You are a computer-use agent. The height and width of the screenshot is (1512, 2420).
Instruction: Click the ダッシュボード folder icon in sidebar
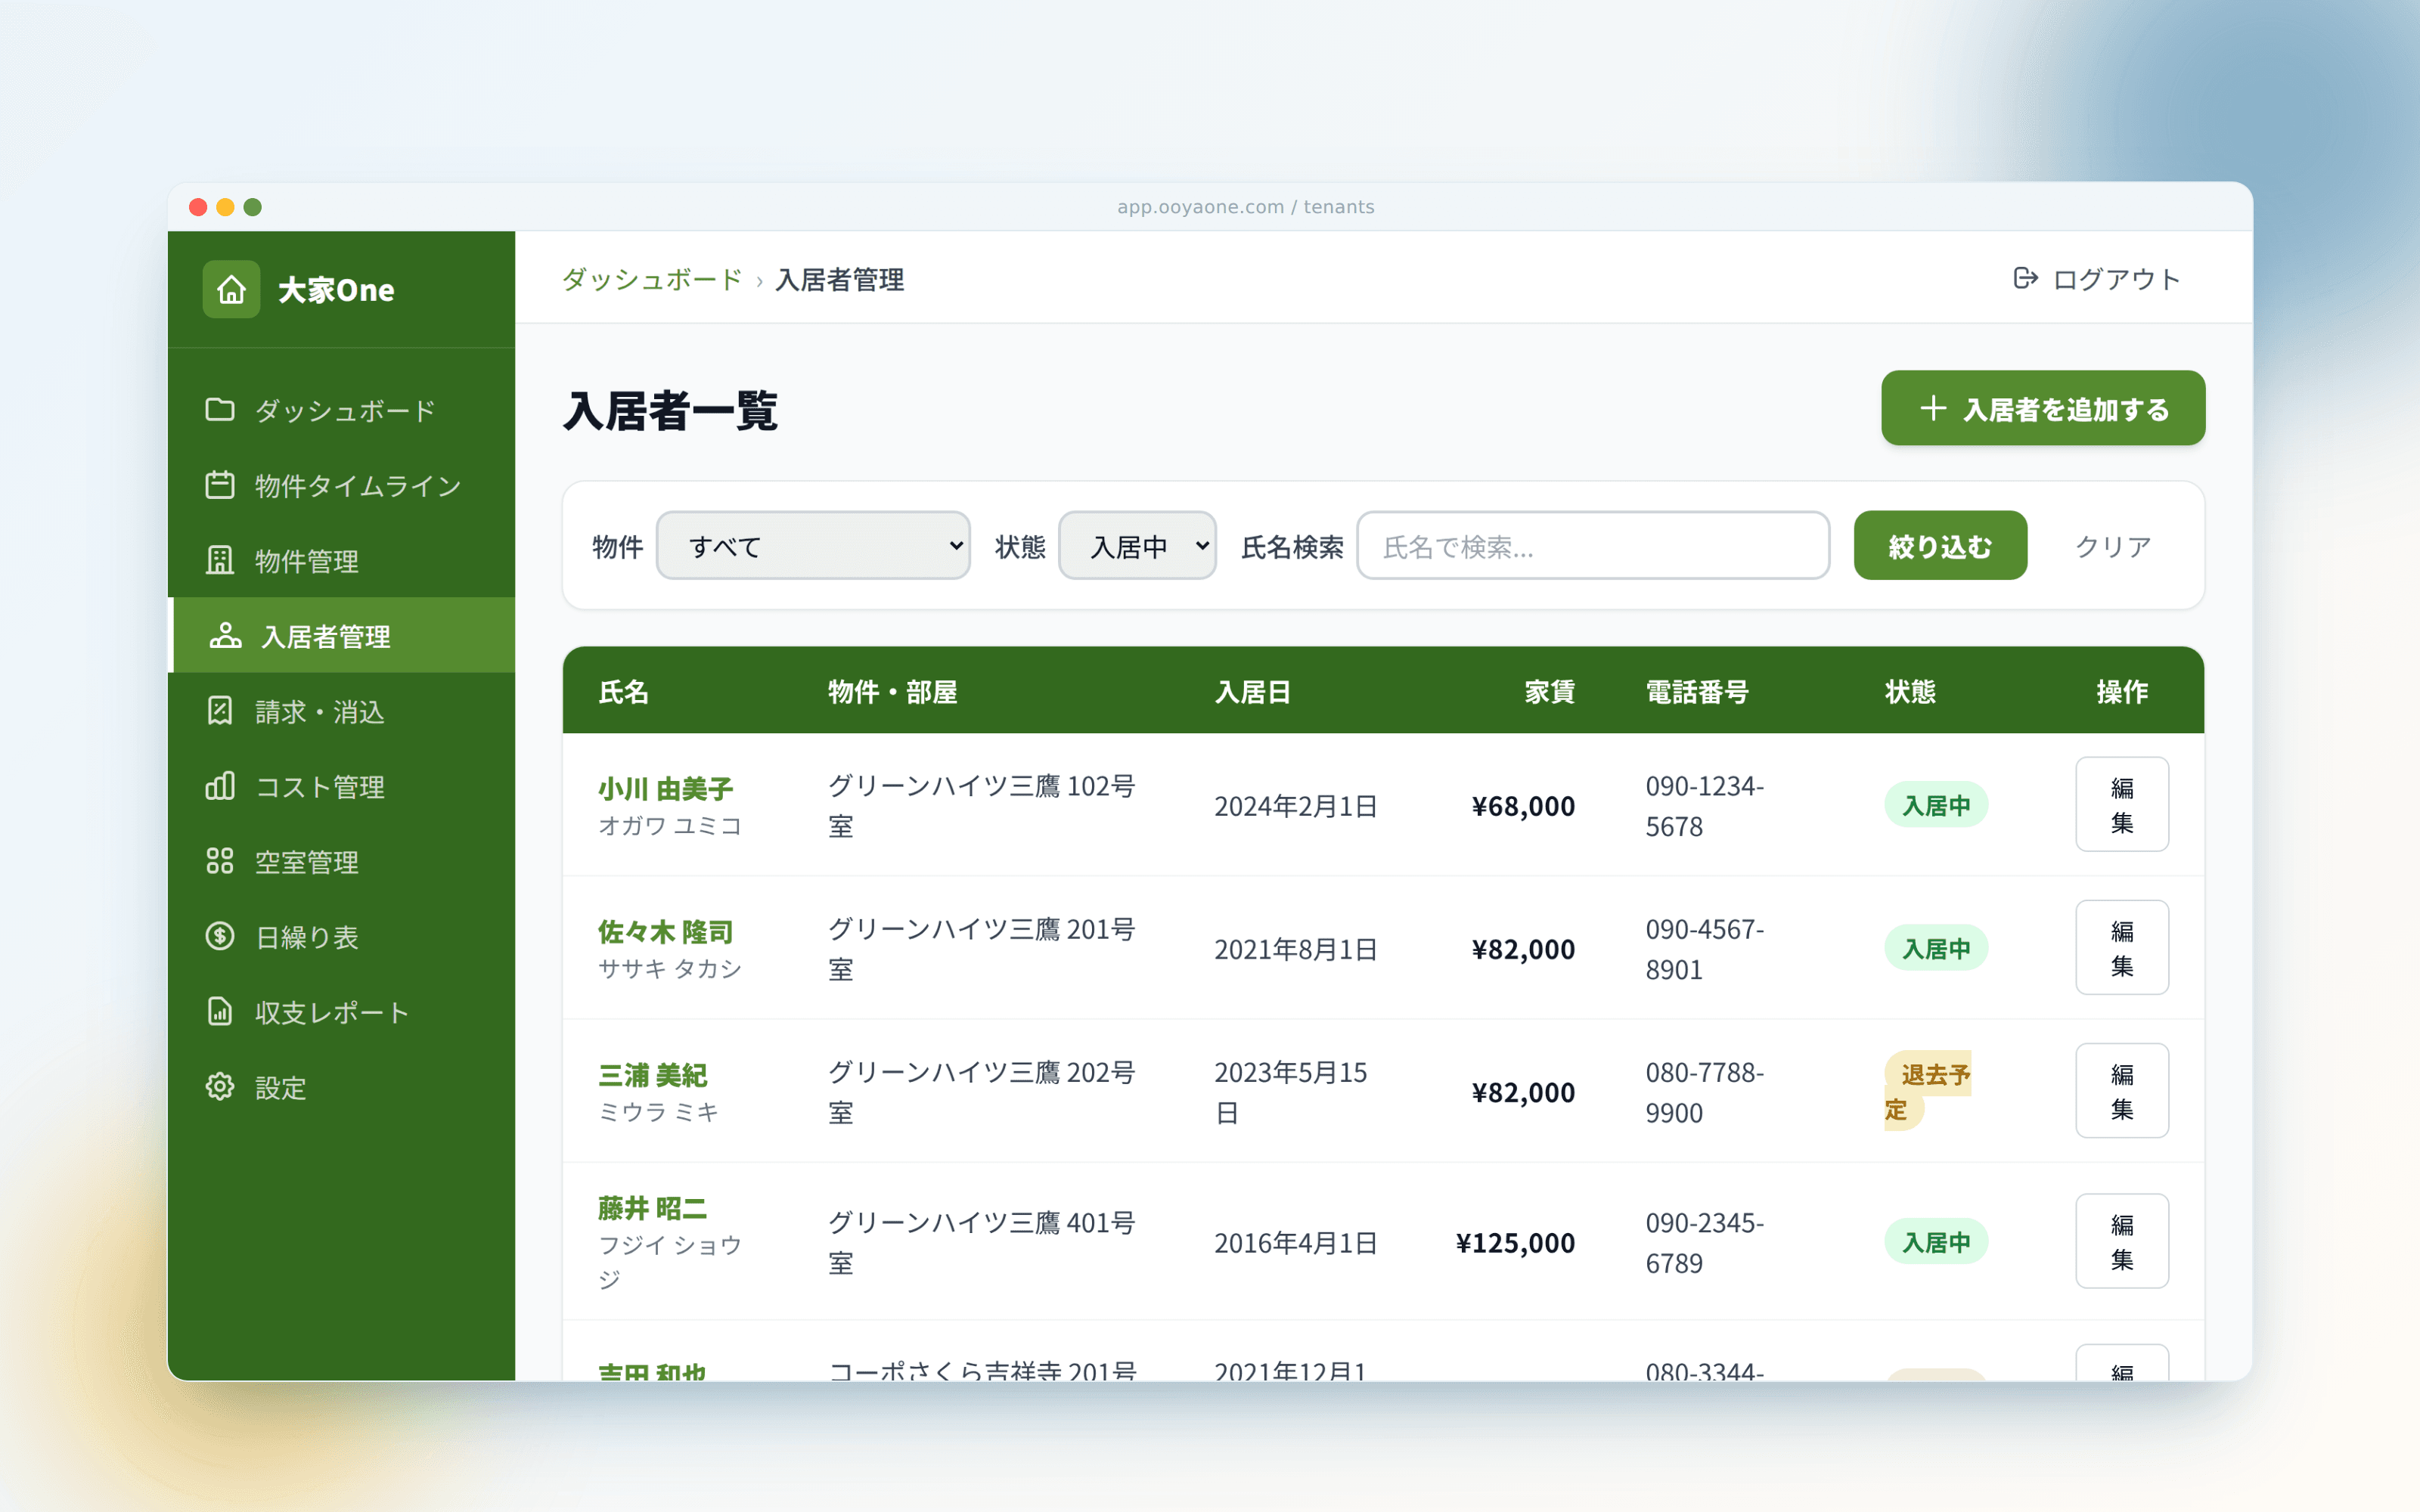coord(220,410)
